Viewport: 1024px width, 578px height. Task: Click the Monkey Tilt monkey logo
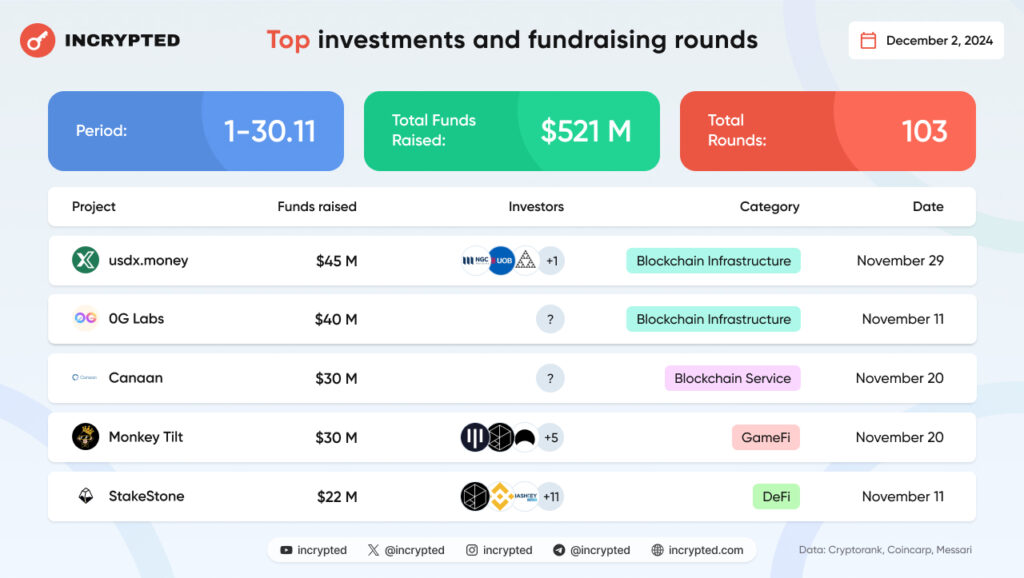point(85,437)
